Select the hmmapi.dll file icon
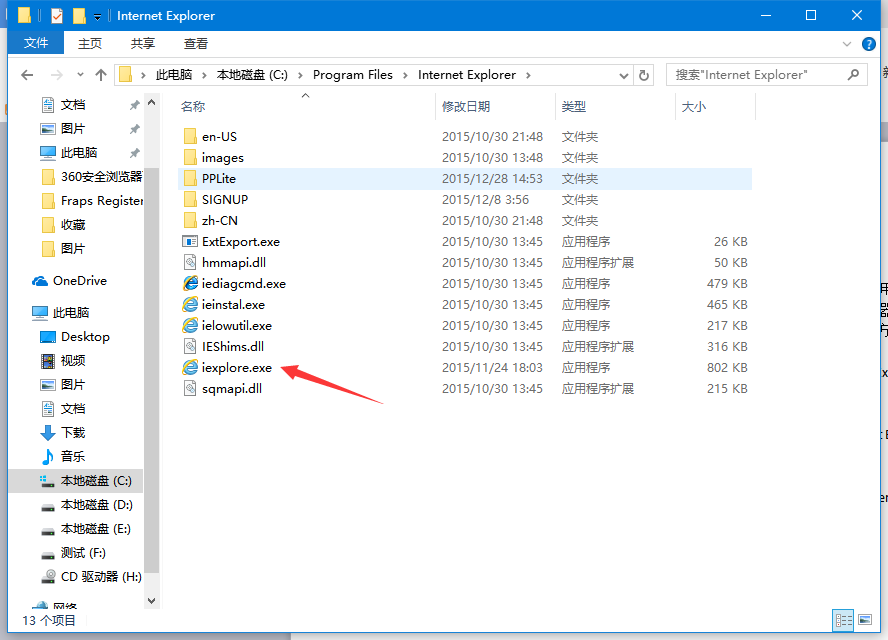888x640 pixels. 190,262
